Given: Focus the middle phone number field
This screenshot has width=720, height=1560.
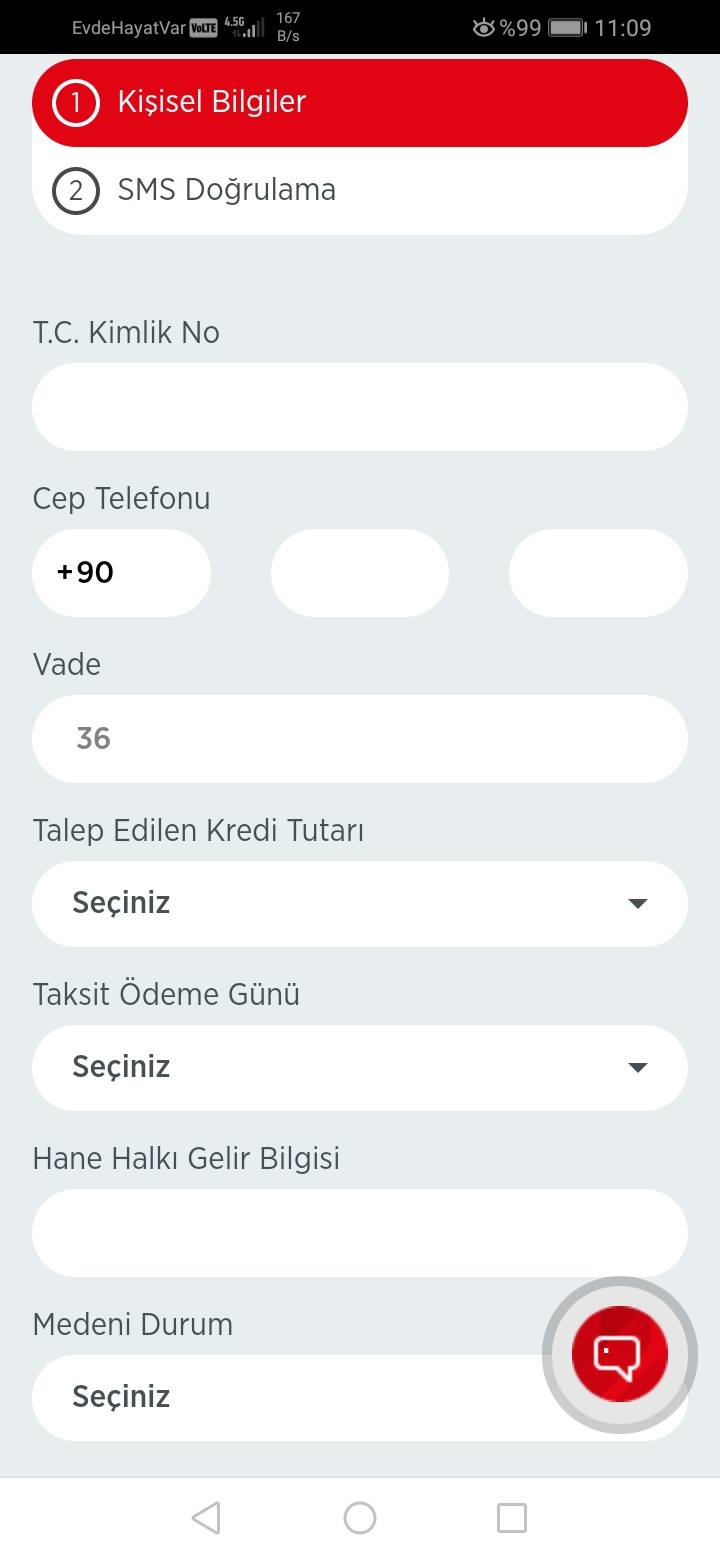Looking at the screenshot, I should [360, 573].
